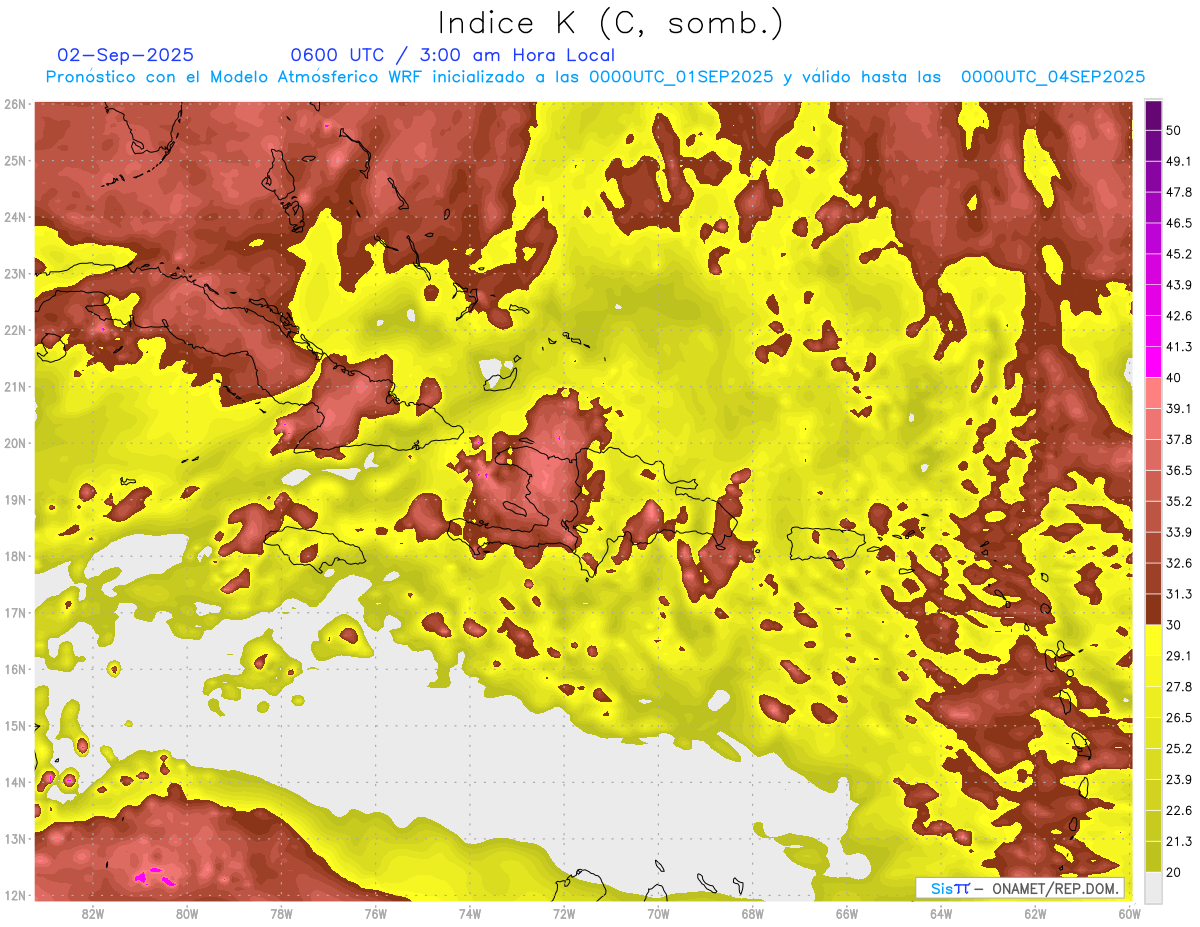Click "0600 UTC / 3:00 am Hora Local" text

pos(452,55)
